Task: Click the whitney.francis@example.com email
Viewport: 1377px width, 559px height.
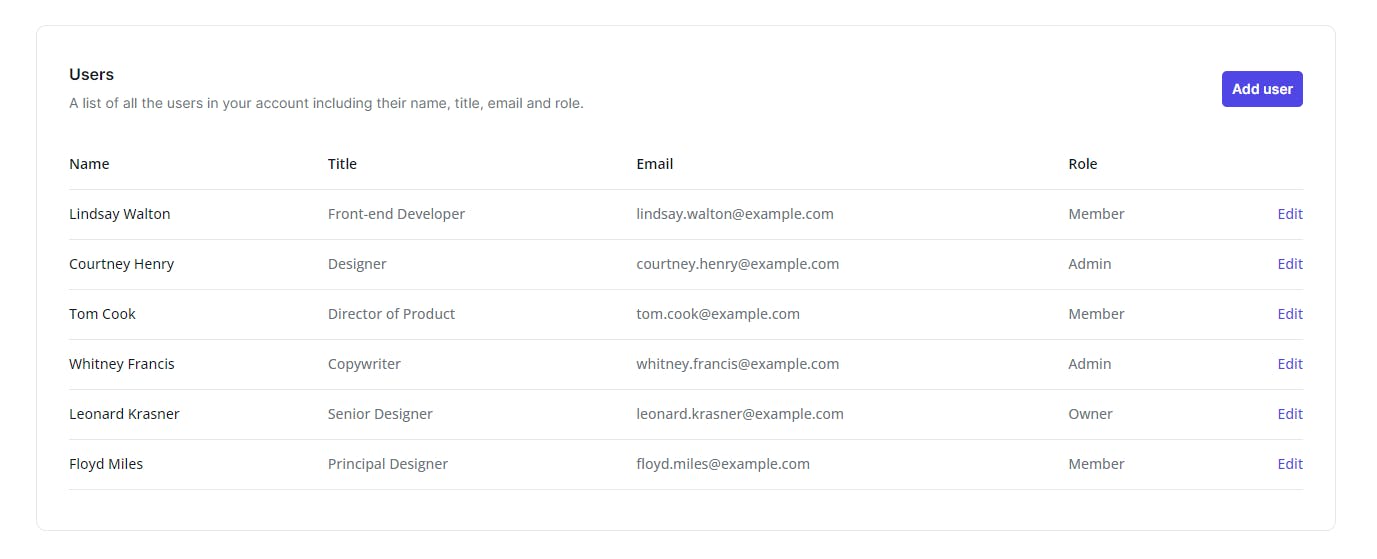Action: pos(738,364)
